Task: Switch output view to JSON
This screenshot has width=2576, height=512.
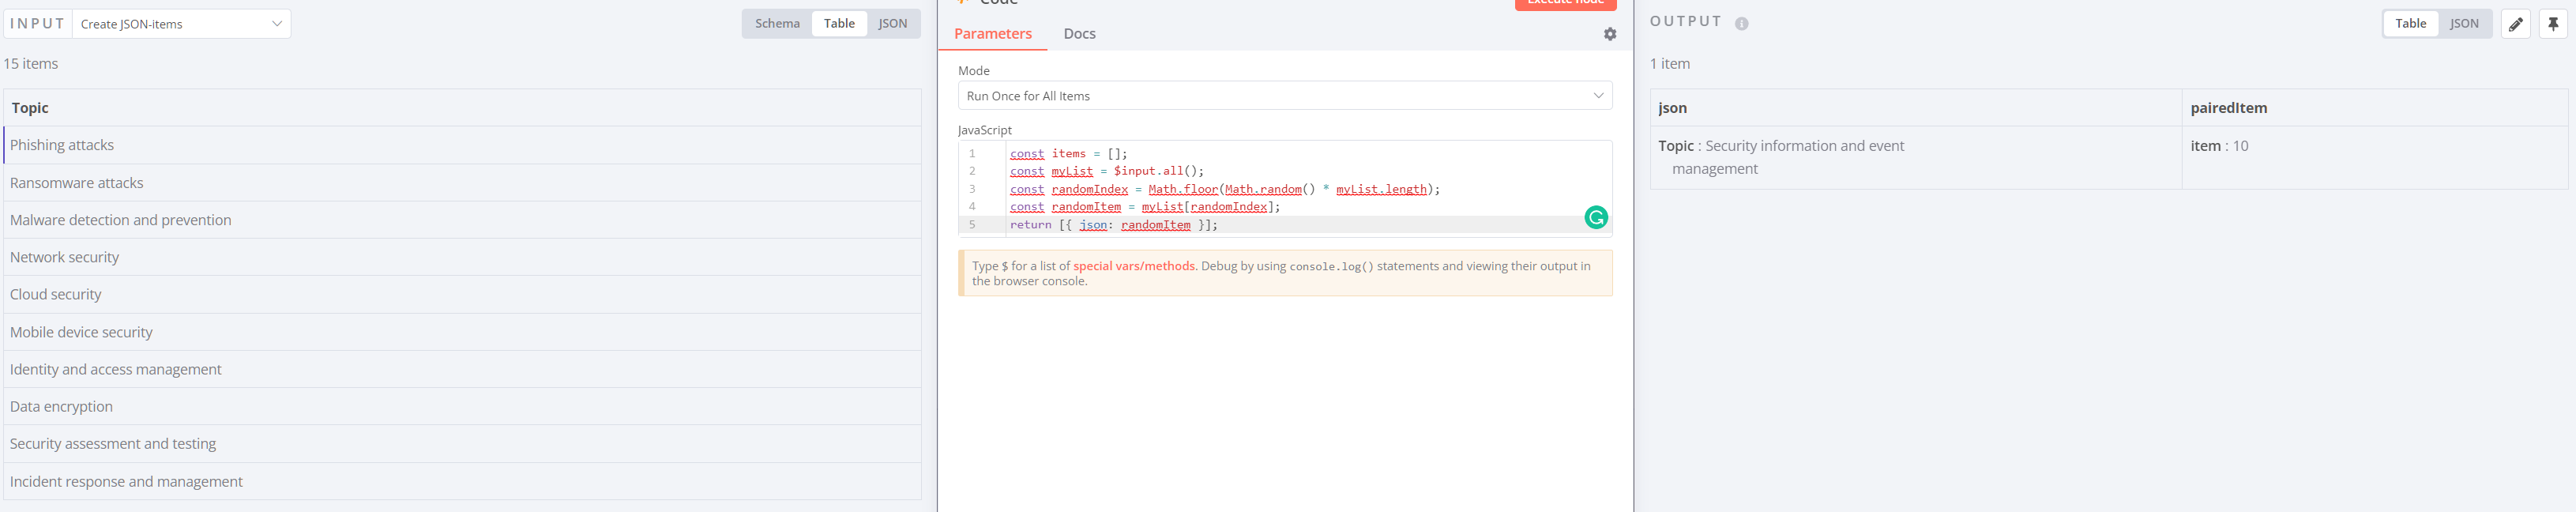Action: 2463,24
